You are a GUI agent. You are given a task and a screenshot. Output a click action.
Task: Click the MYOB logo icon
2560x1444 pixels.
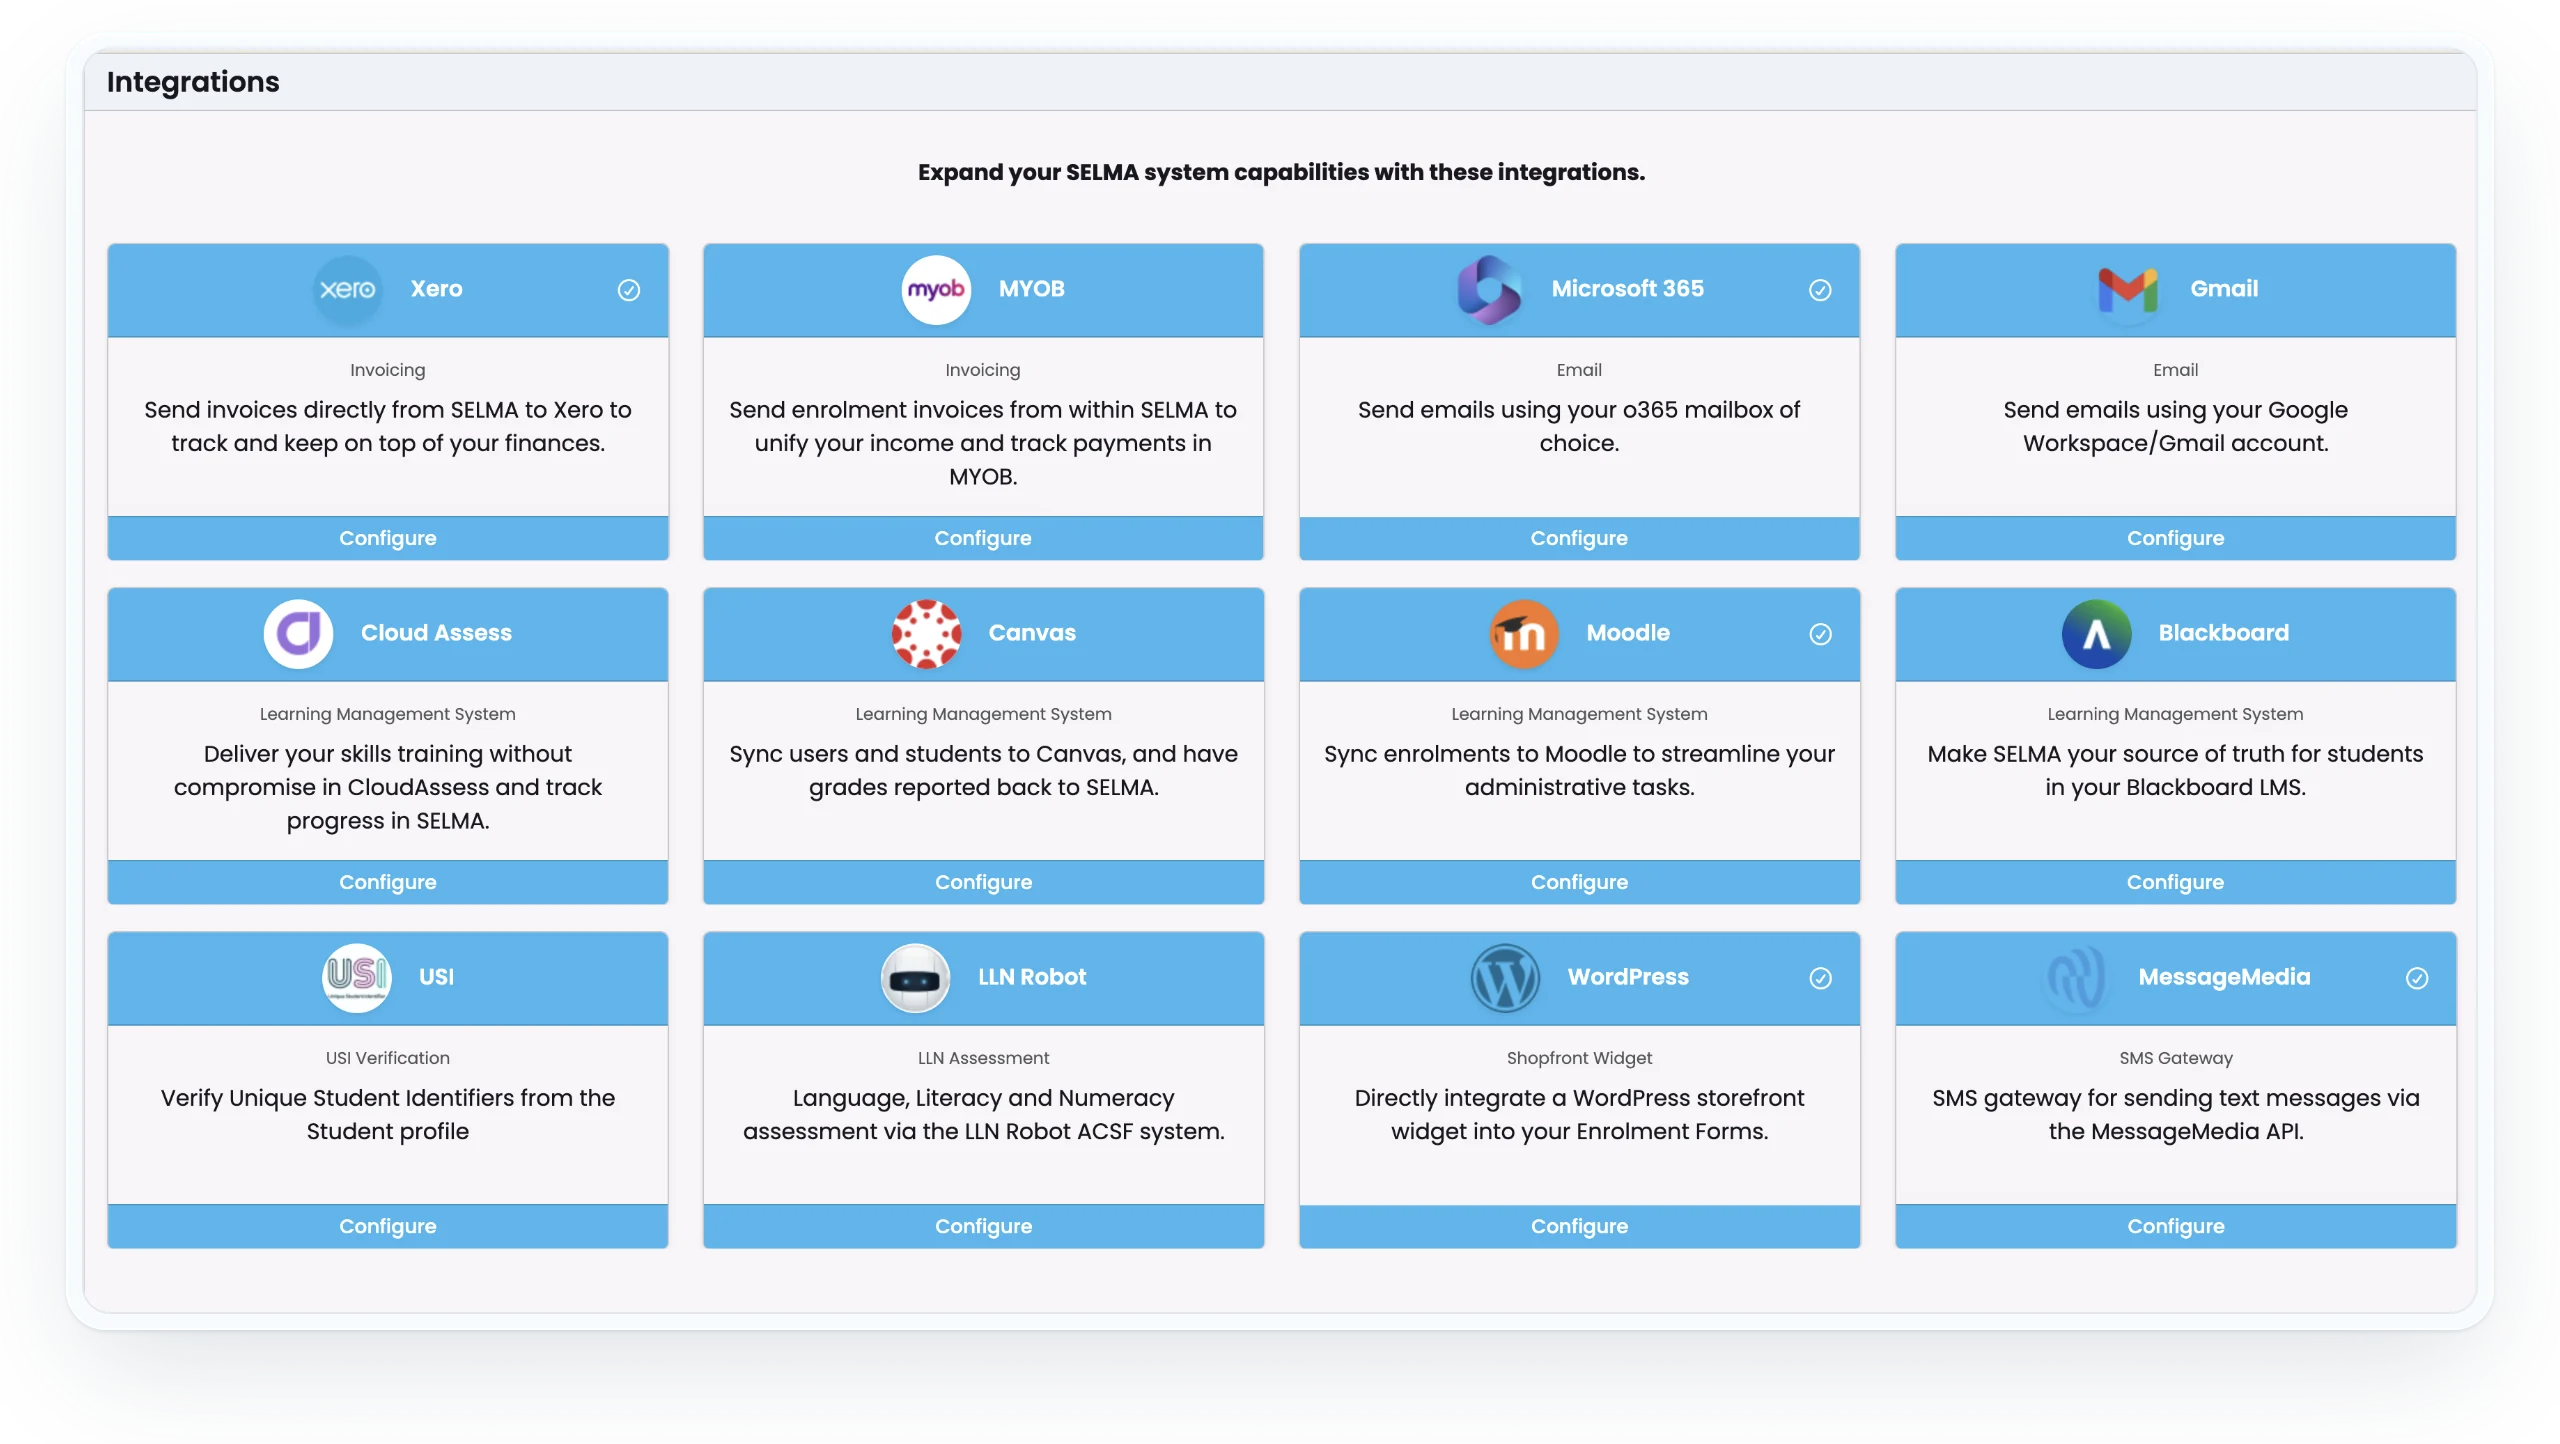click(936, 289)
